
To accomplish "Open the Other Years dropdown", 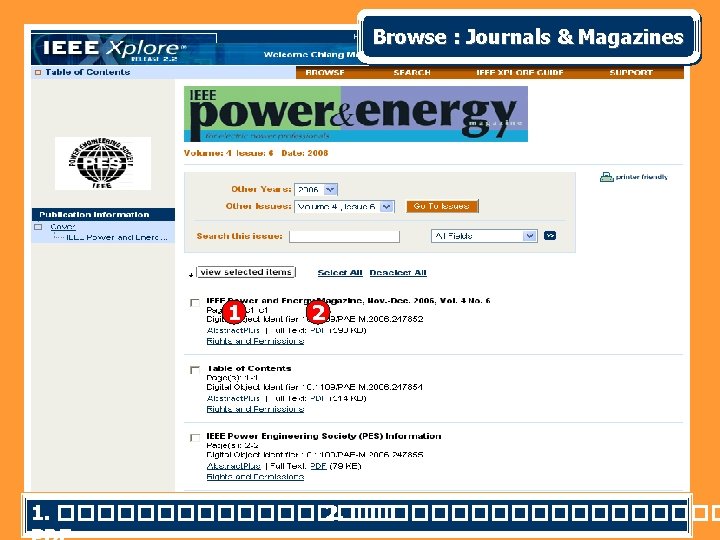I will click(x=316, y=189).
